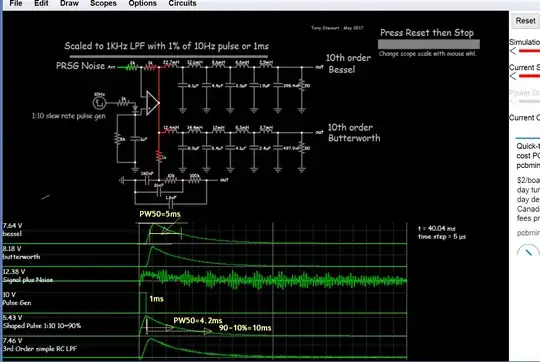This screenshot has height=362, width=540.
Task: Select the Bessel filter 50 ohm load resistor
Action: (302, 85)
